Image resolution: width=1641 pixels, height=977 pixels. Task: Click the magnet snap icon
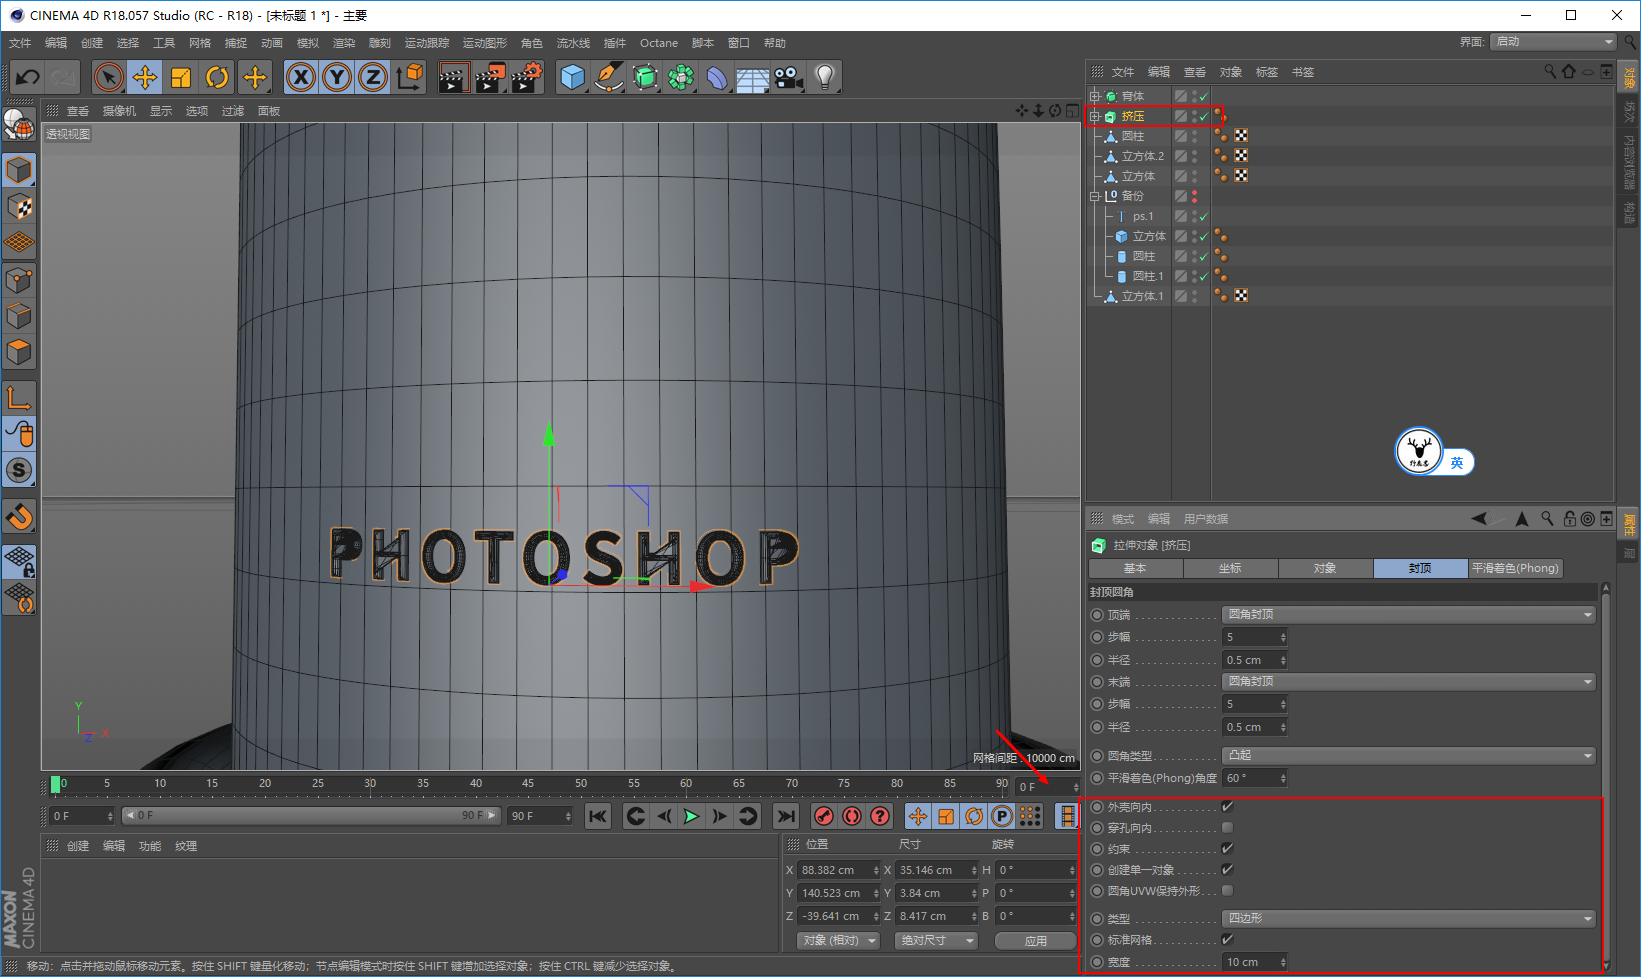[19, 516]
